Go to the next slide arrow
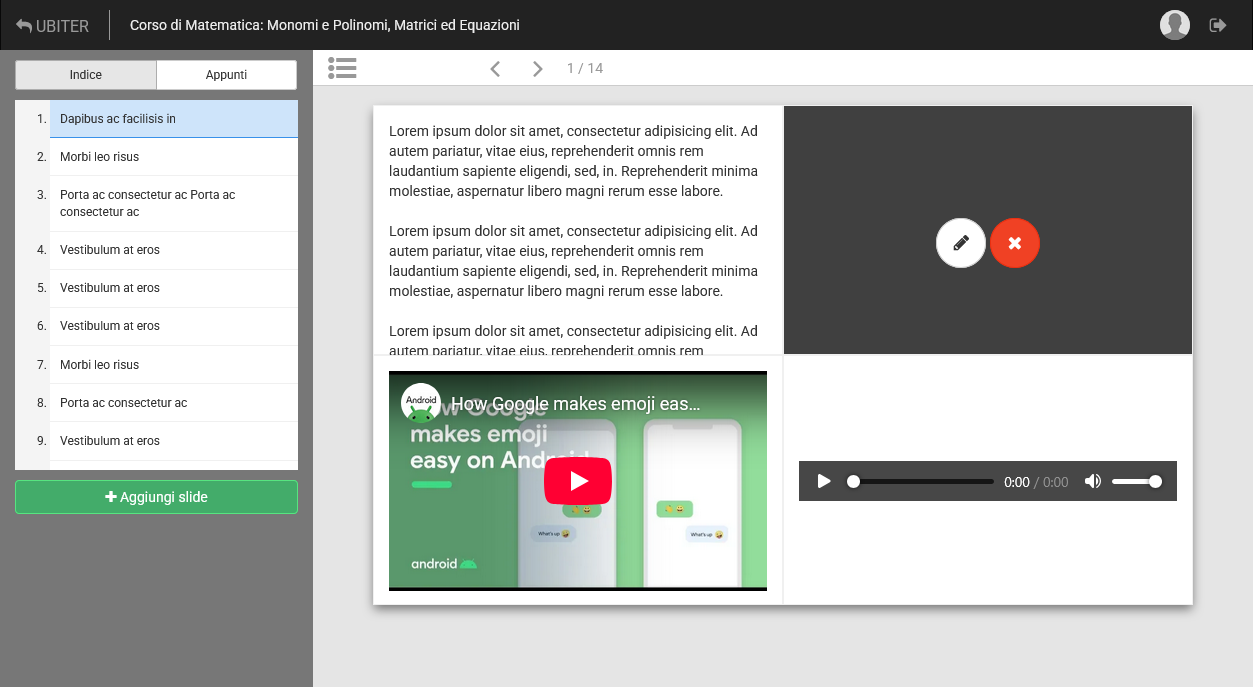Screen dimensions: 1253x687 tap(538, 68)
